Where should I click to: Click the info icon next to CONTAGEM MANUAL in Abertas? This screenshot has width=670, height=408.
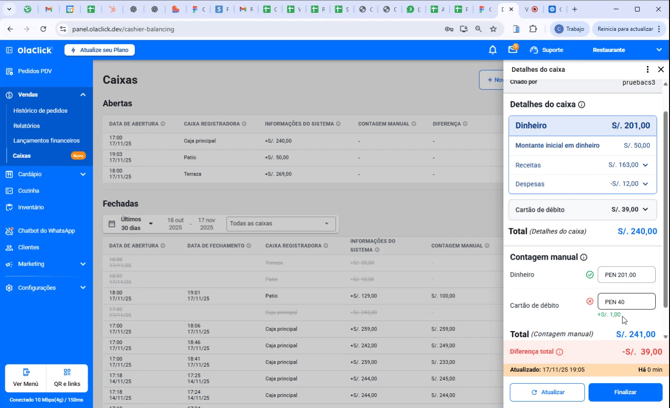[414, 124]
